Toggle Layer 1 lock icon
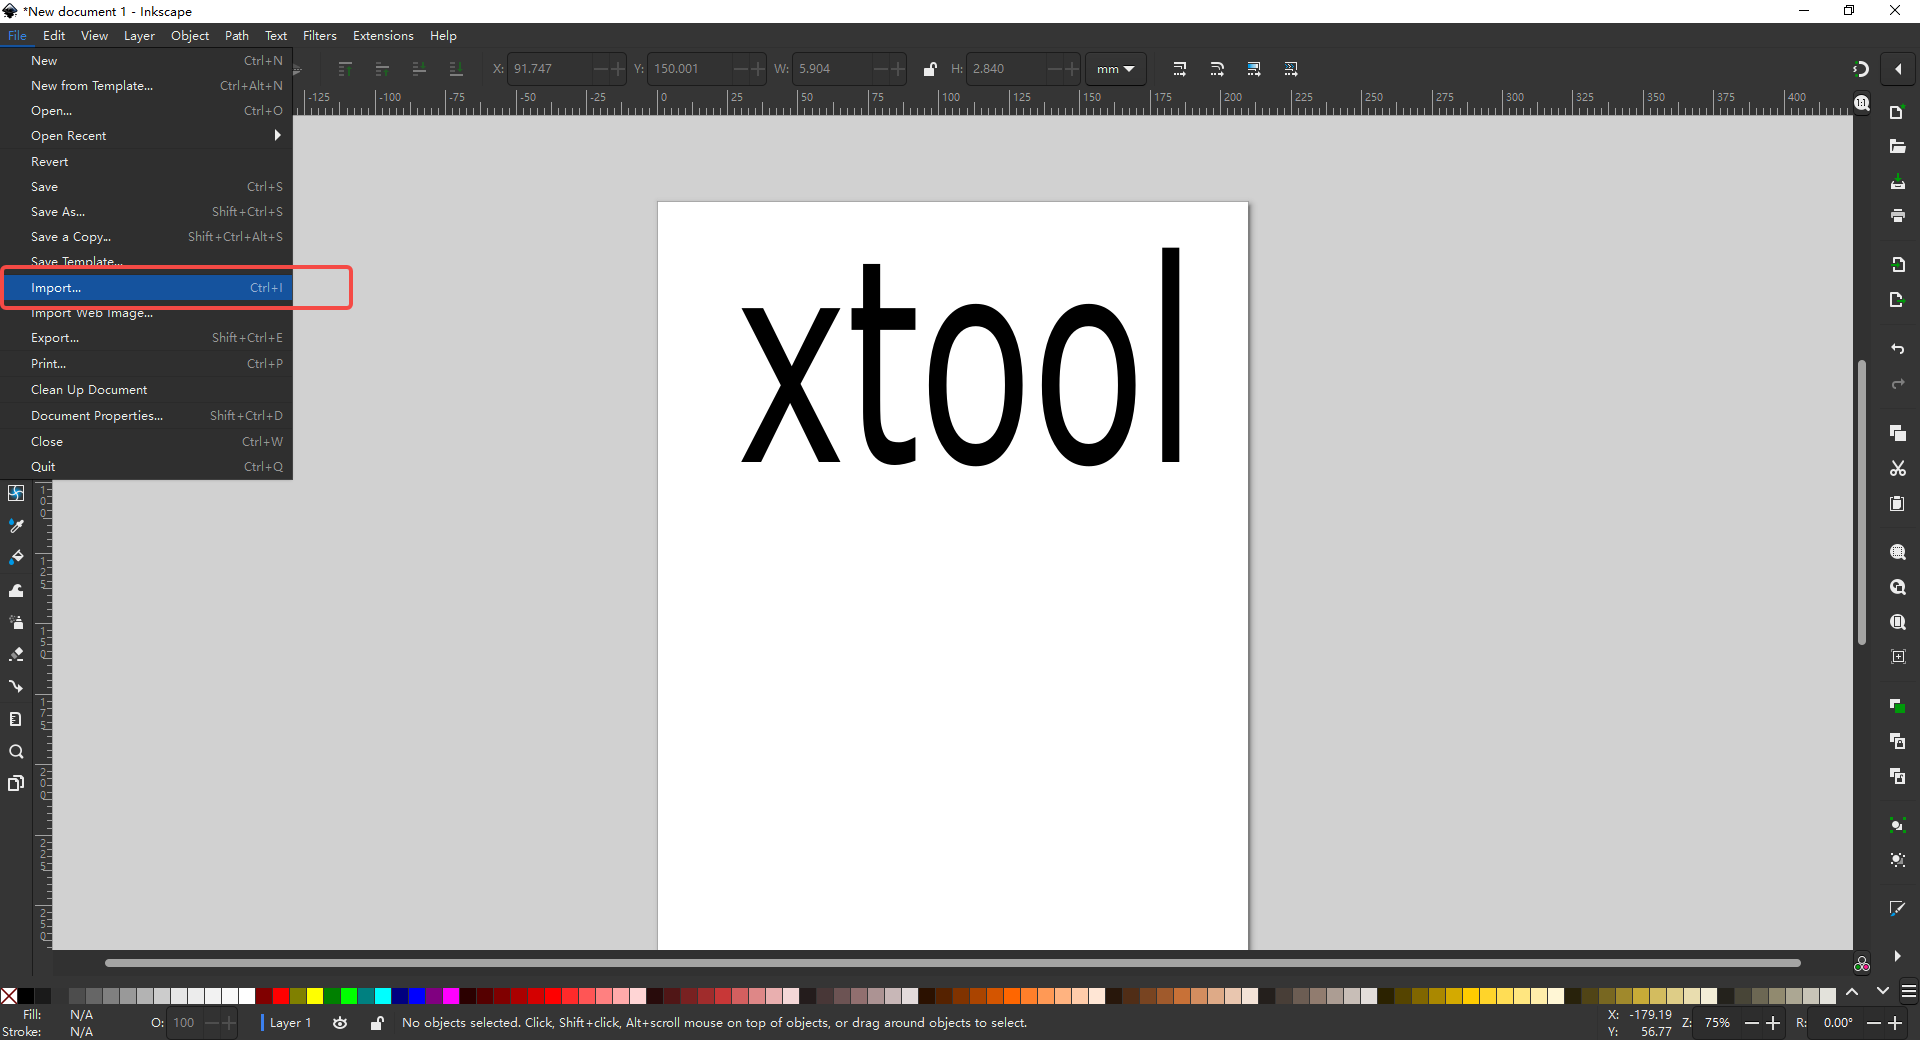Screen dimensions: 1920x1040 tap(377, 1023)
